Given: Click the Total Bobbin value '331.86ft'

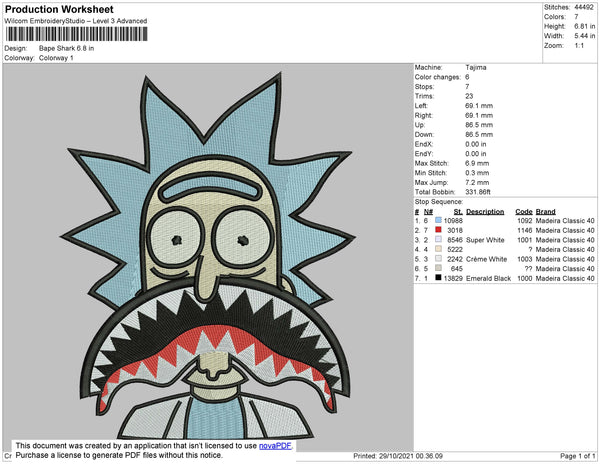Looking at the screenshot, I should pyautogui.click(x=478, y=192).
